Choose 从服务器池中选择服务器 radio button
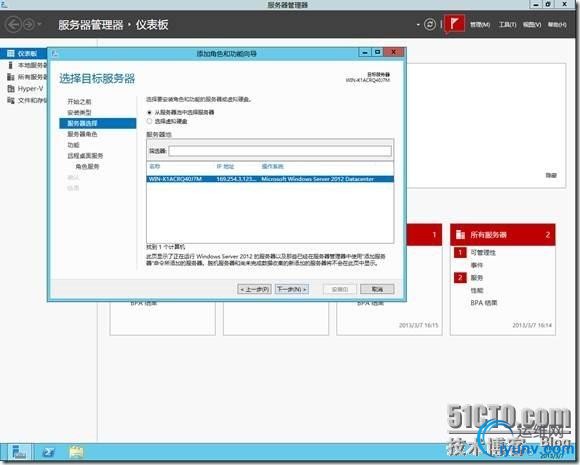 (x=149, y=112)
